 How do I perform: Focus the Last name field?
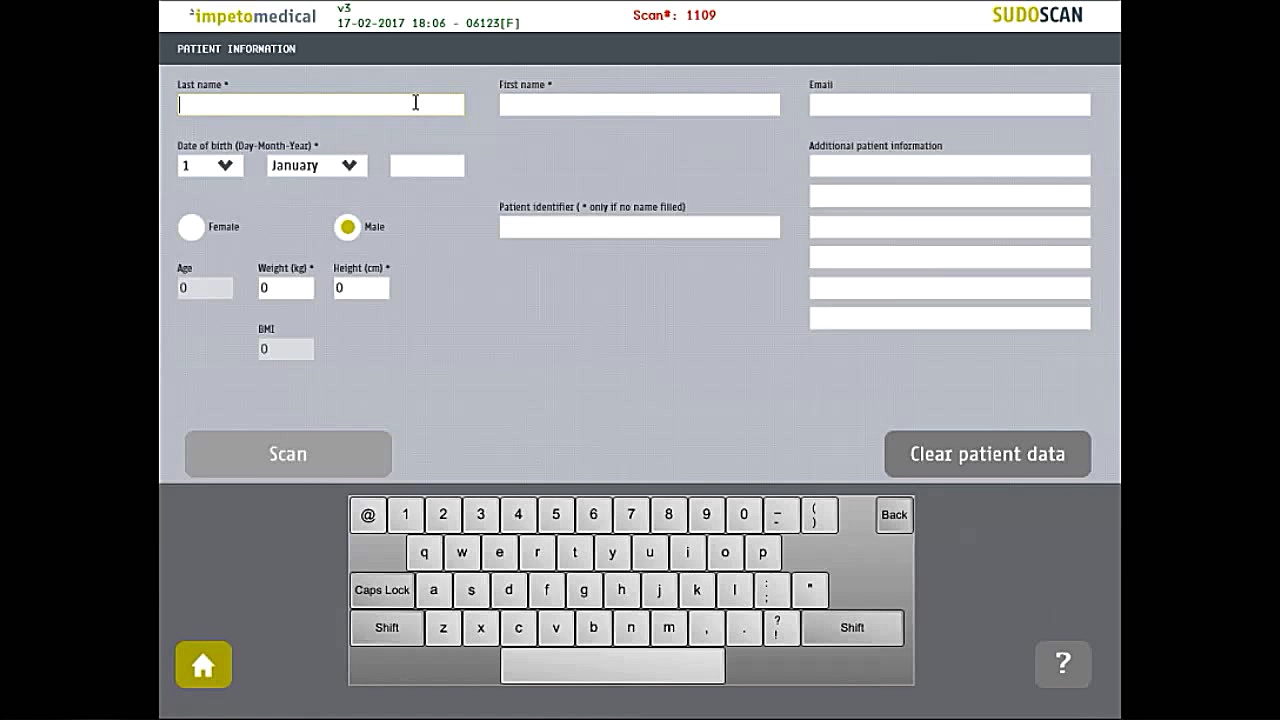(x=321, y=105)
